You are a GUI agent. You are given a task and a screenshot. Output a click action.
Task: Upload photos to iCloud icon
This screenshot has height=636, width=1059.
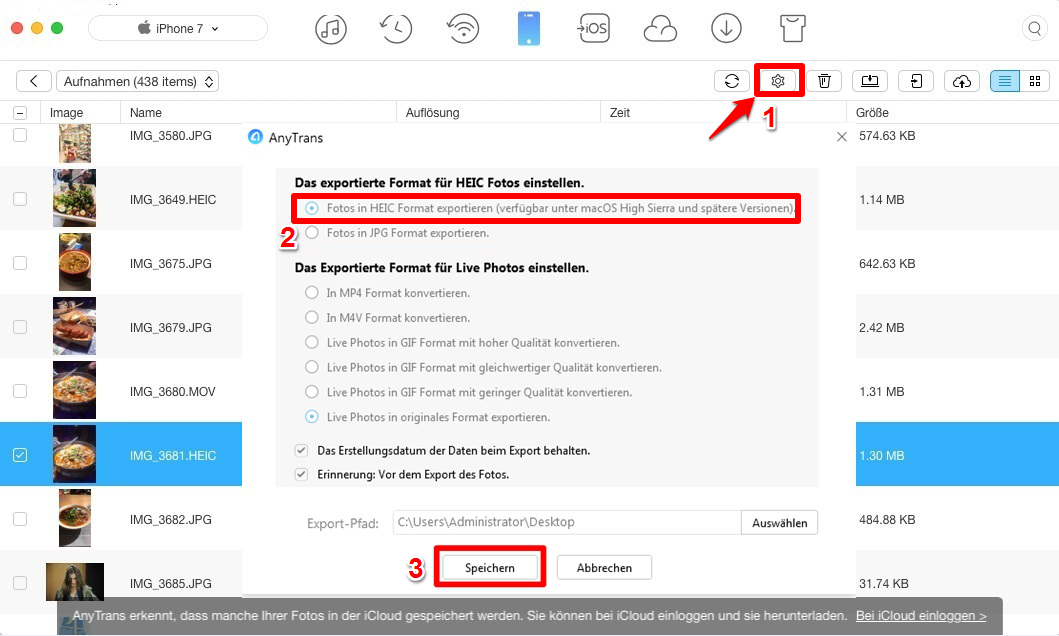click(x=962, y=81)
